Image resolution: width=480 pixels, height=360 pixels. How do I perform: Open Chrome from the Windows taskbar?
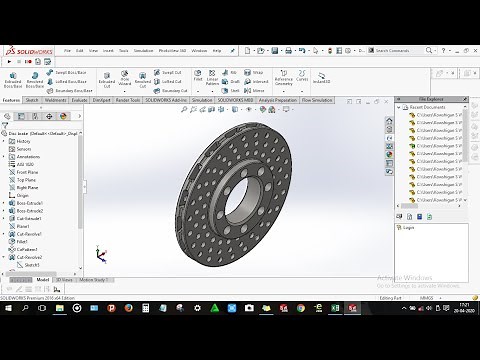301,308
